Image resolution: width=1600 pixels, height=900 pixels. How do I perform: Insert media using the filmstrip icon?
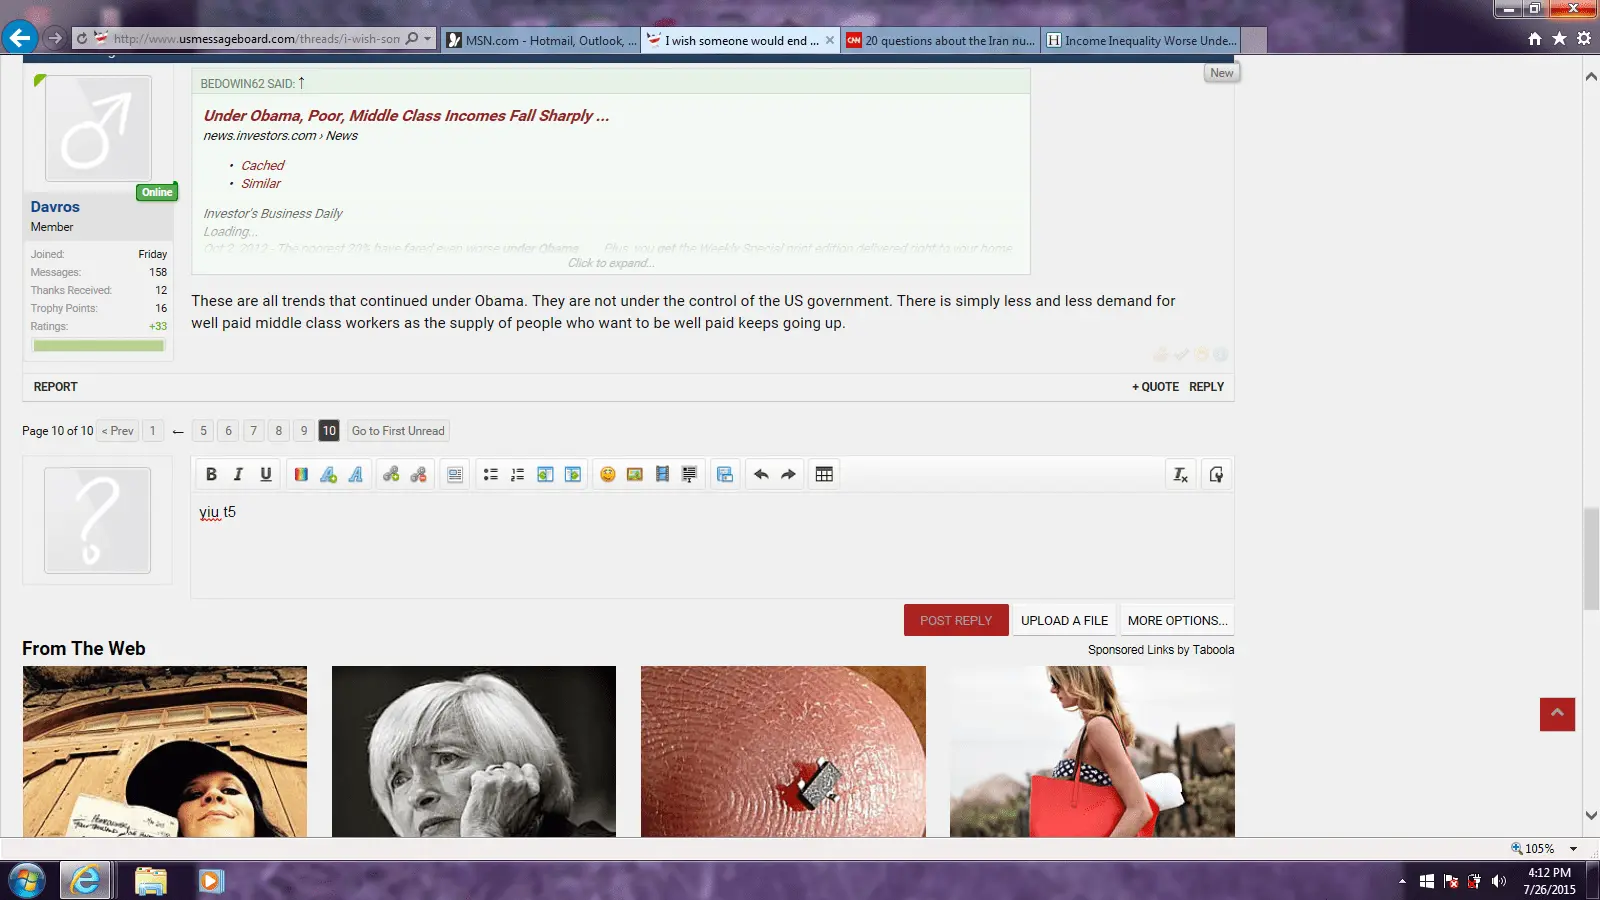(662, 474)
